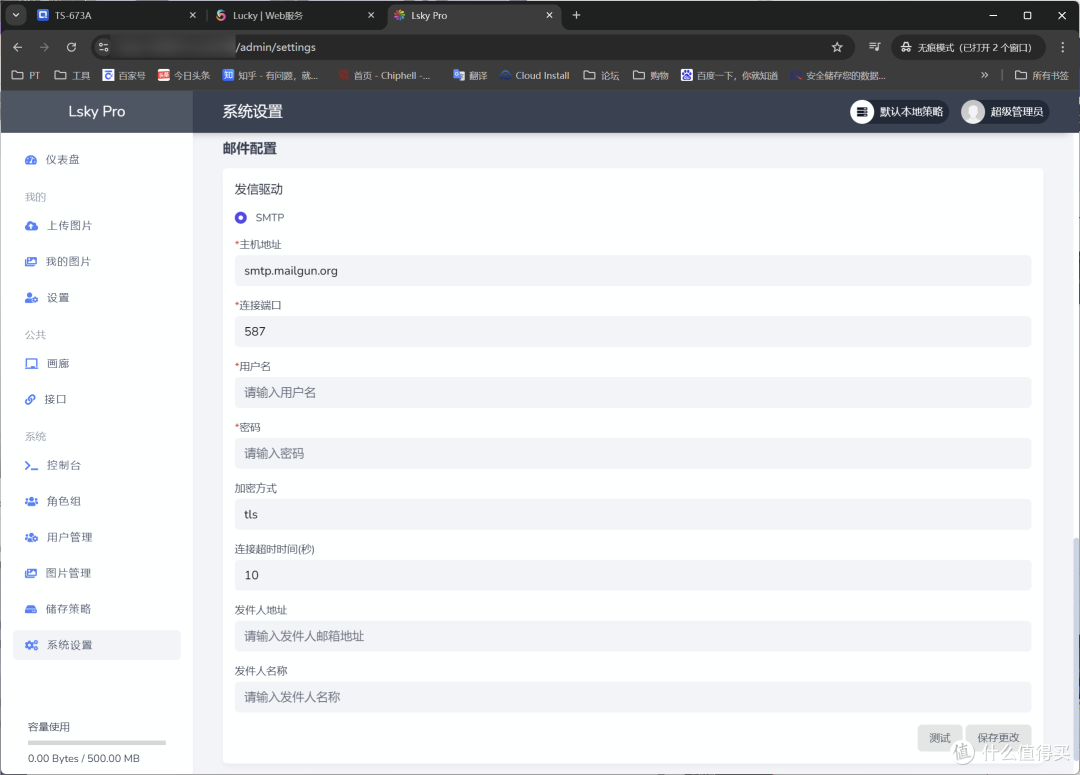Reload the page
1080x775 pixels.
pos(71,47)
